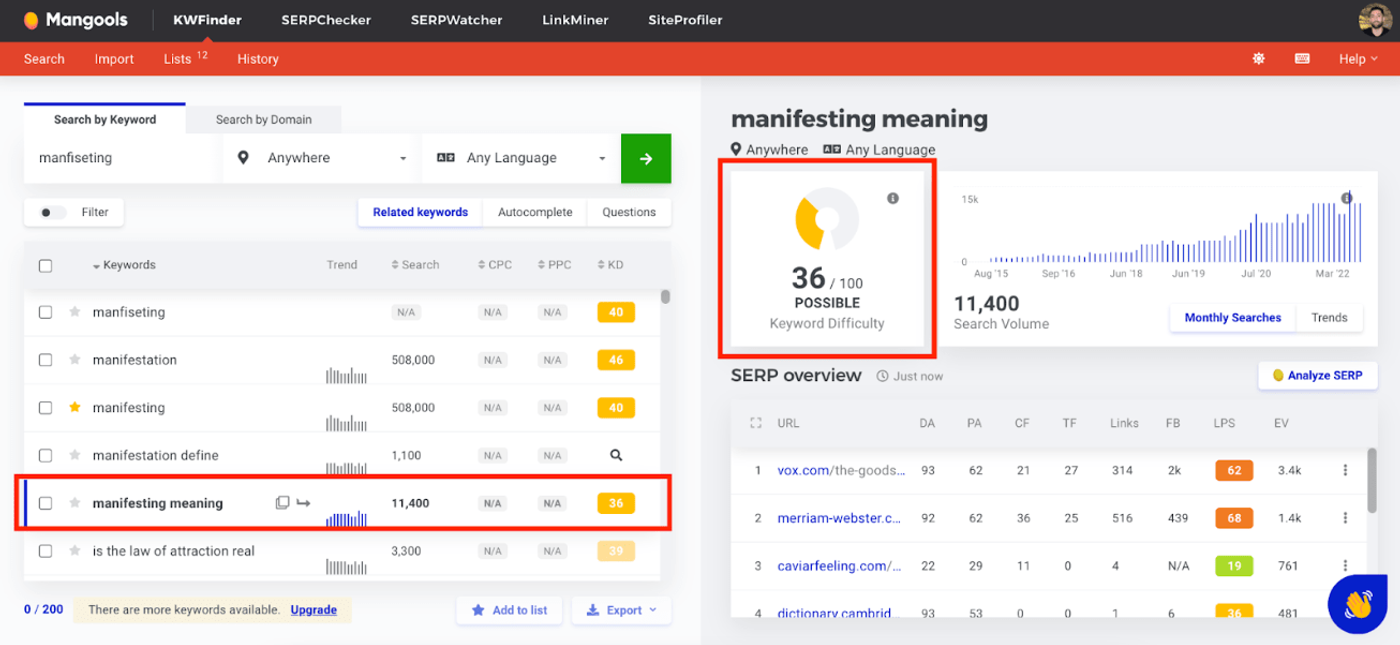This screenshot has height=645, width=1400.
Task: Switch chart to Trends tab
Action: coord(1329,318)
